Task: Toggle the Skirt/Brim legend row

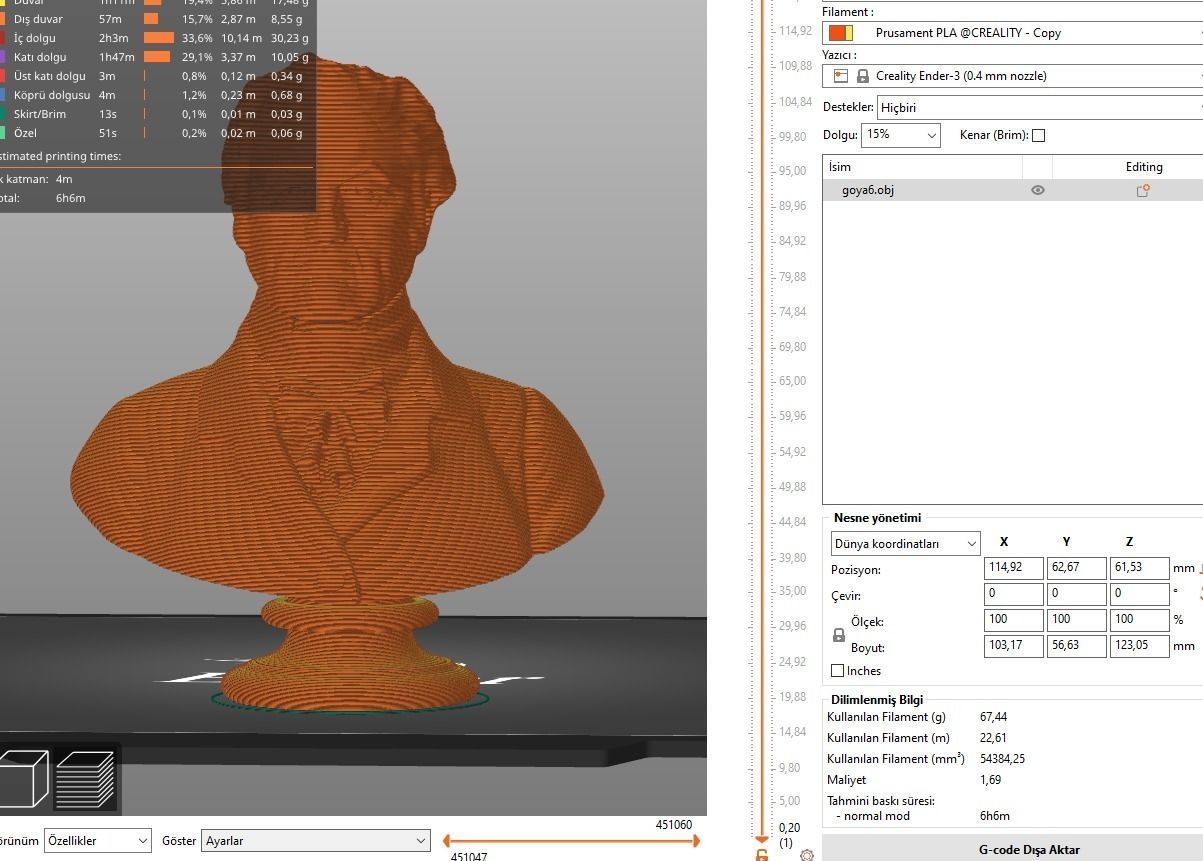Action: [x=156, y=114]
